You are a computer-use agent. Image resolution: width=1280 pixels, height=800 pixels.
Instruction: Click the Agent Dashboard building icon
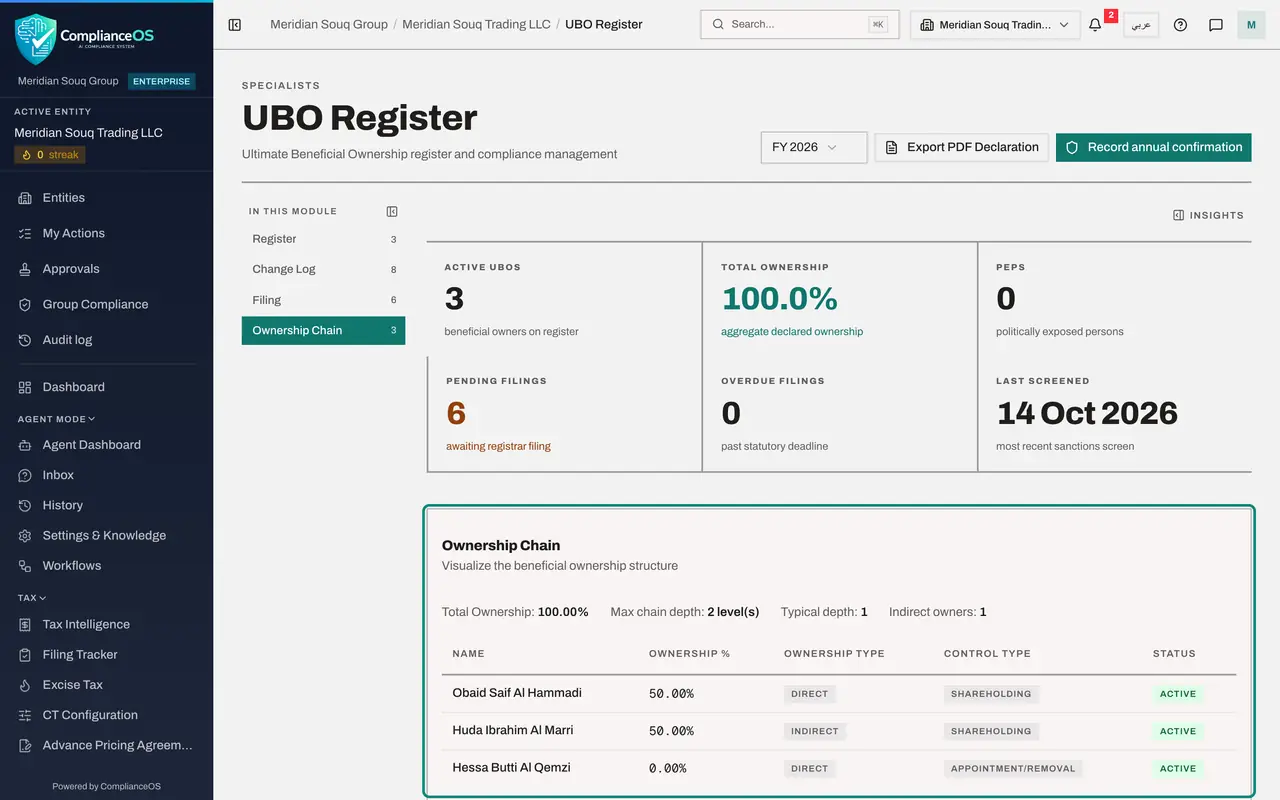(25, 445)
